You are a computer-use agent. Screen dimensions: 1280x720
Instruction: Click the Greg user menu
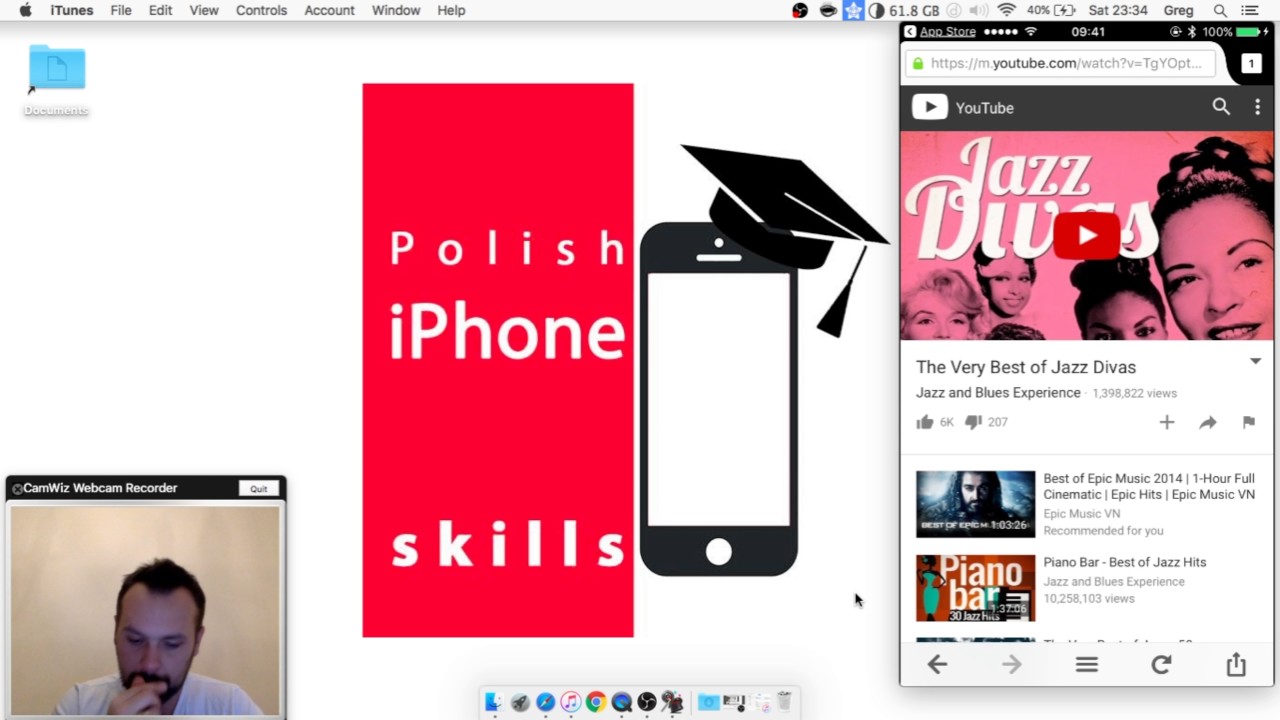tap(1178, 10)
